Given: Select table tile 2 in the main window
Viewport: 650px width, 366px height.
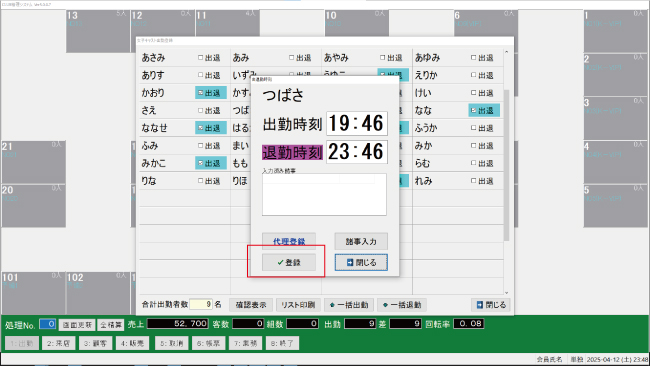Looking at the screenshot, I should pyautogui.click(x=616, y=75).
